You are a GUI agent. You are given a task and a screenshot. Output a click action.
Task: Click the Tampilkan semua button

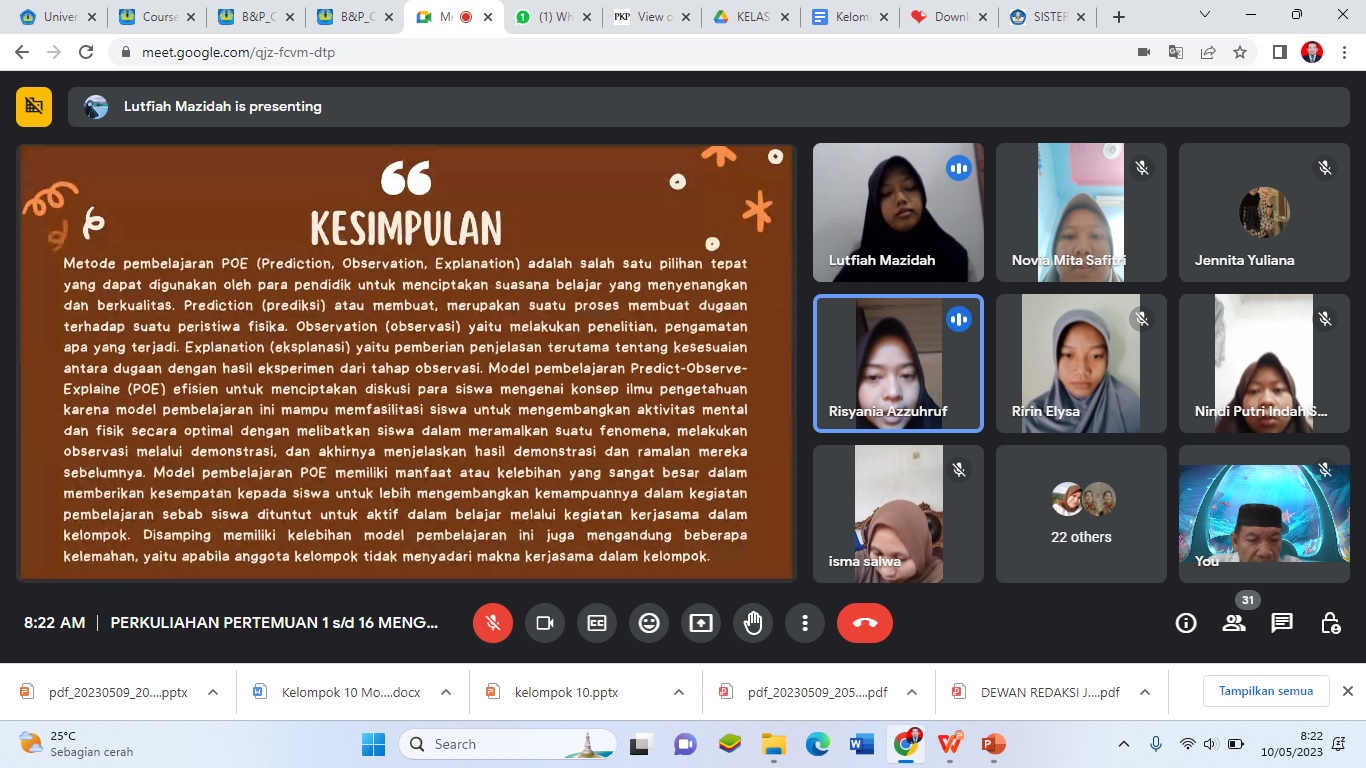click(1265, 691)
